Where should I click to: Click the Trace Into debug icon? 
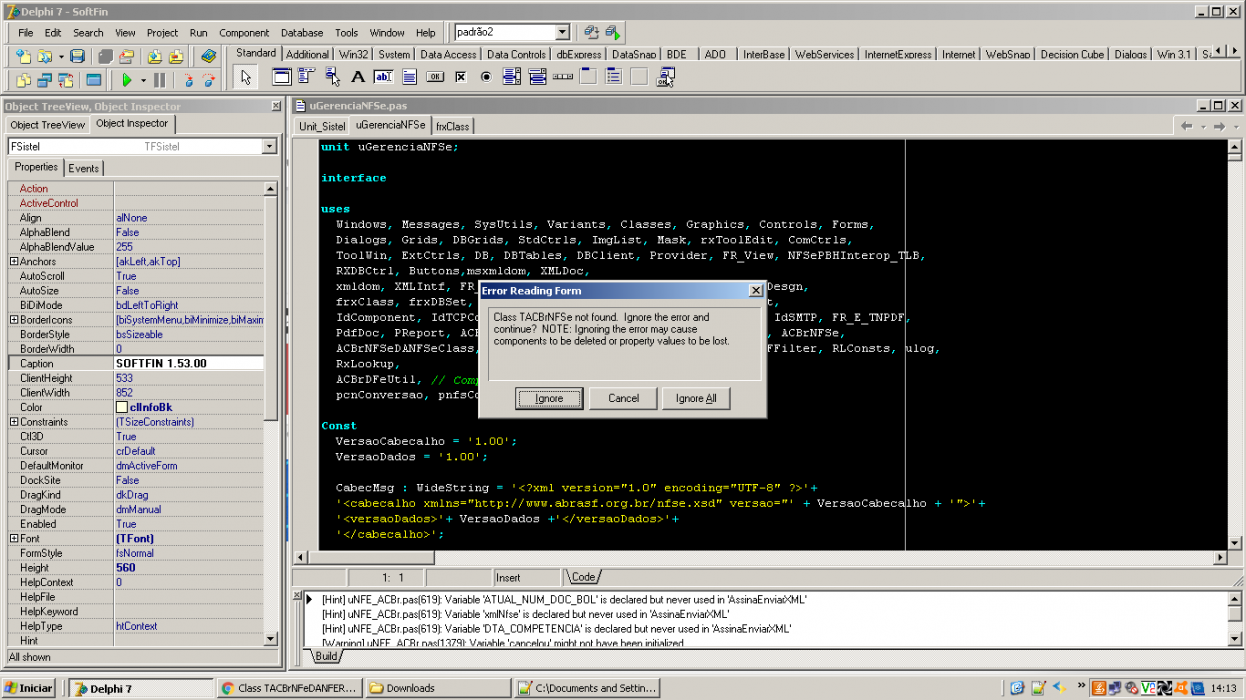pyautogui.click(x=187, y=79)
